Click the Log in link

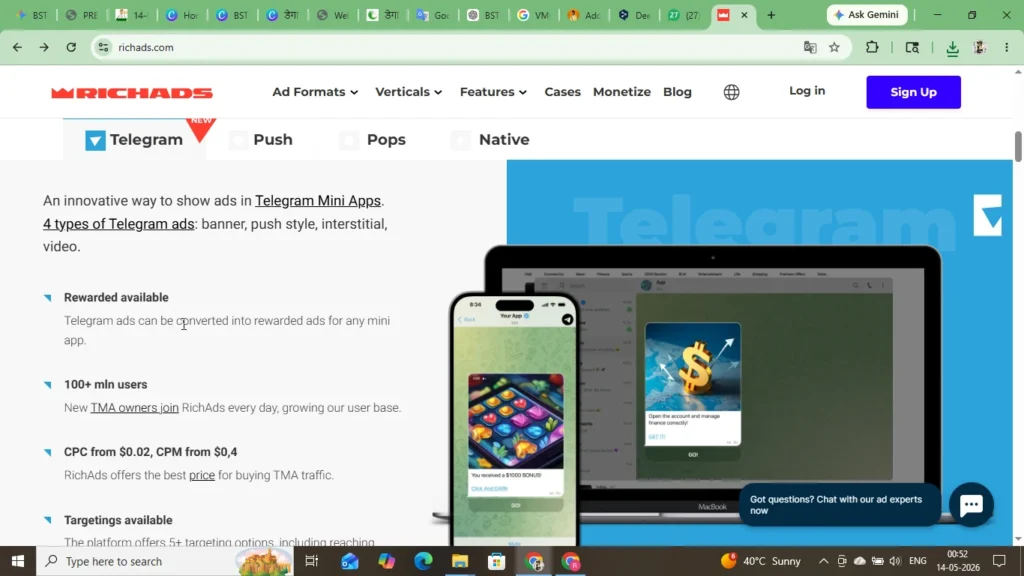click(807, 91)
